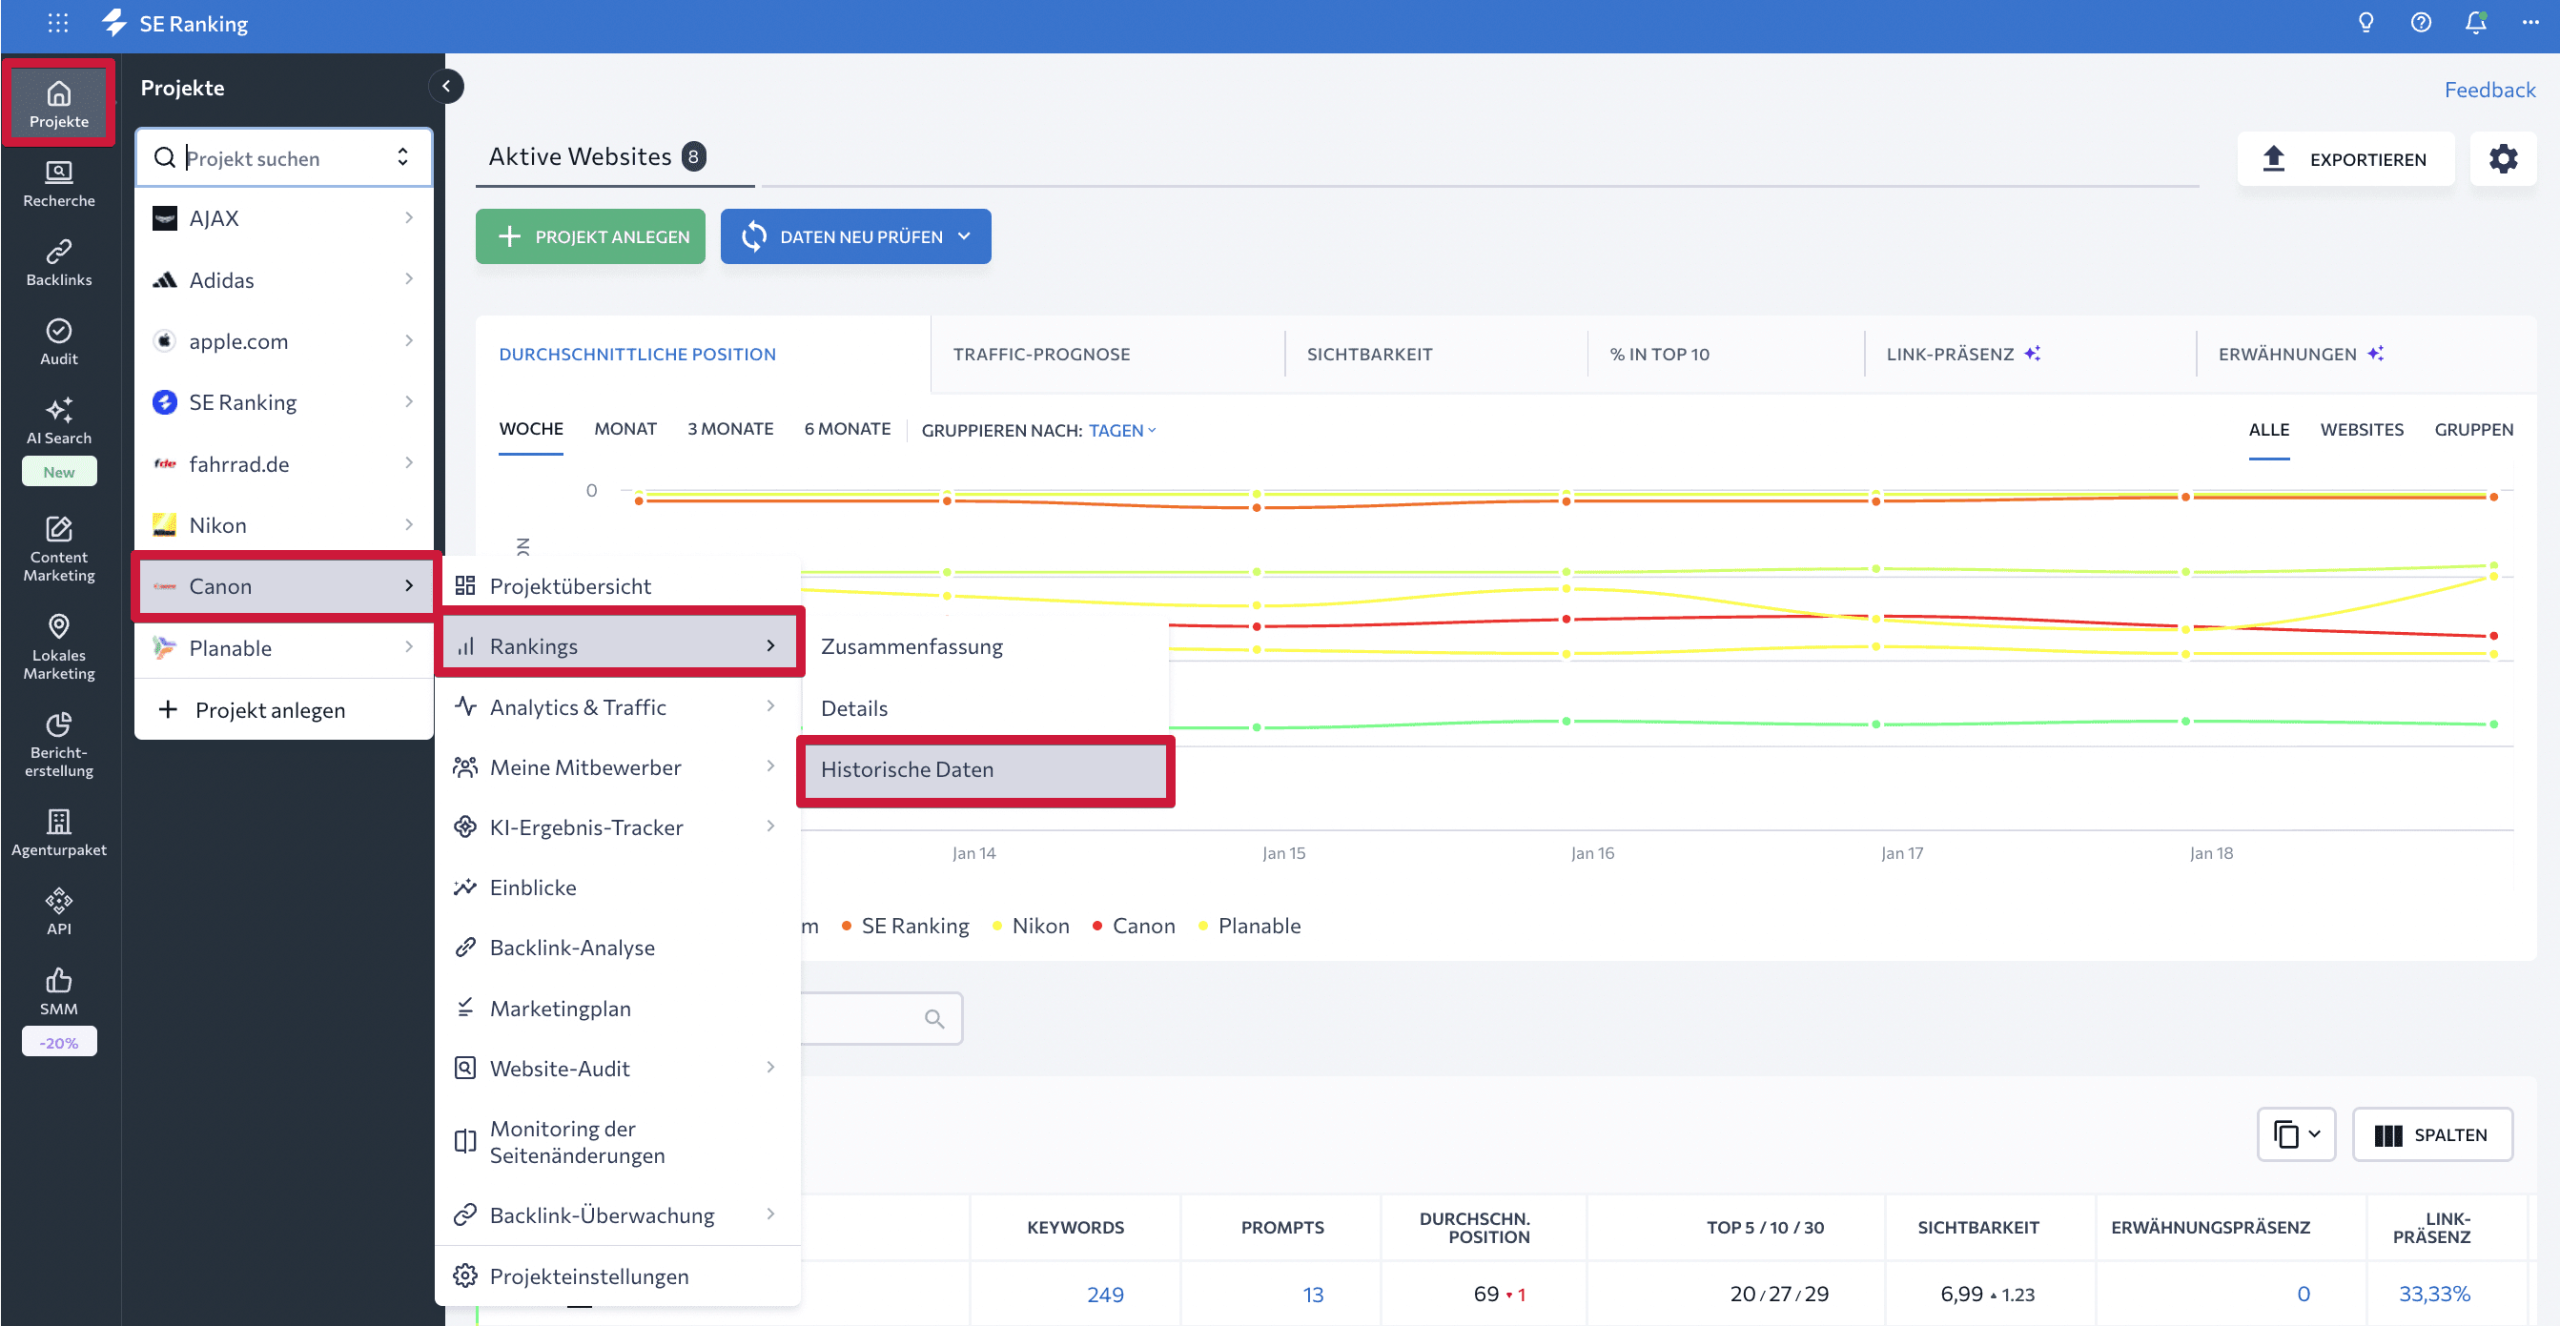Switch to the Traffic-Prognose tab
2560x1326 pixels.
[1041, 354]
